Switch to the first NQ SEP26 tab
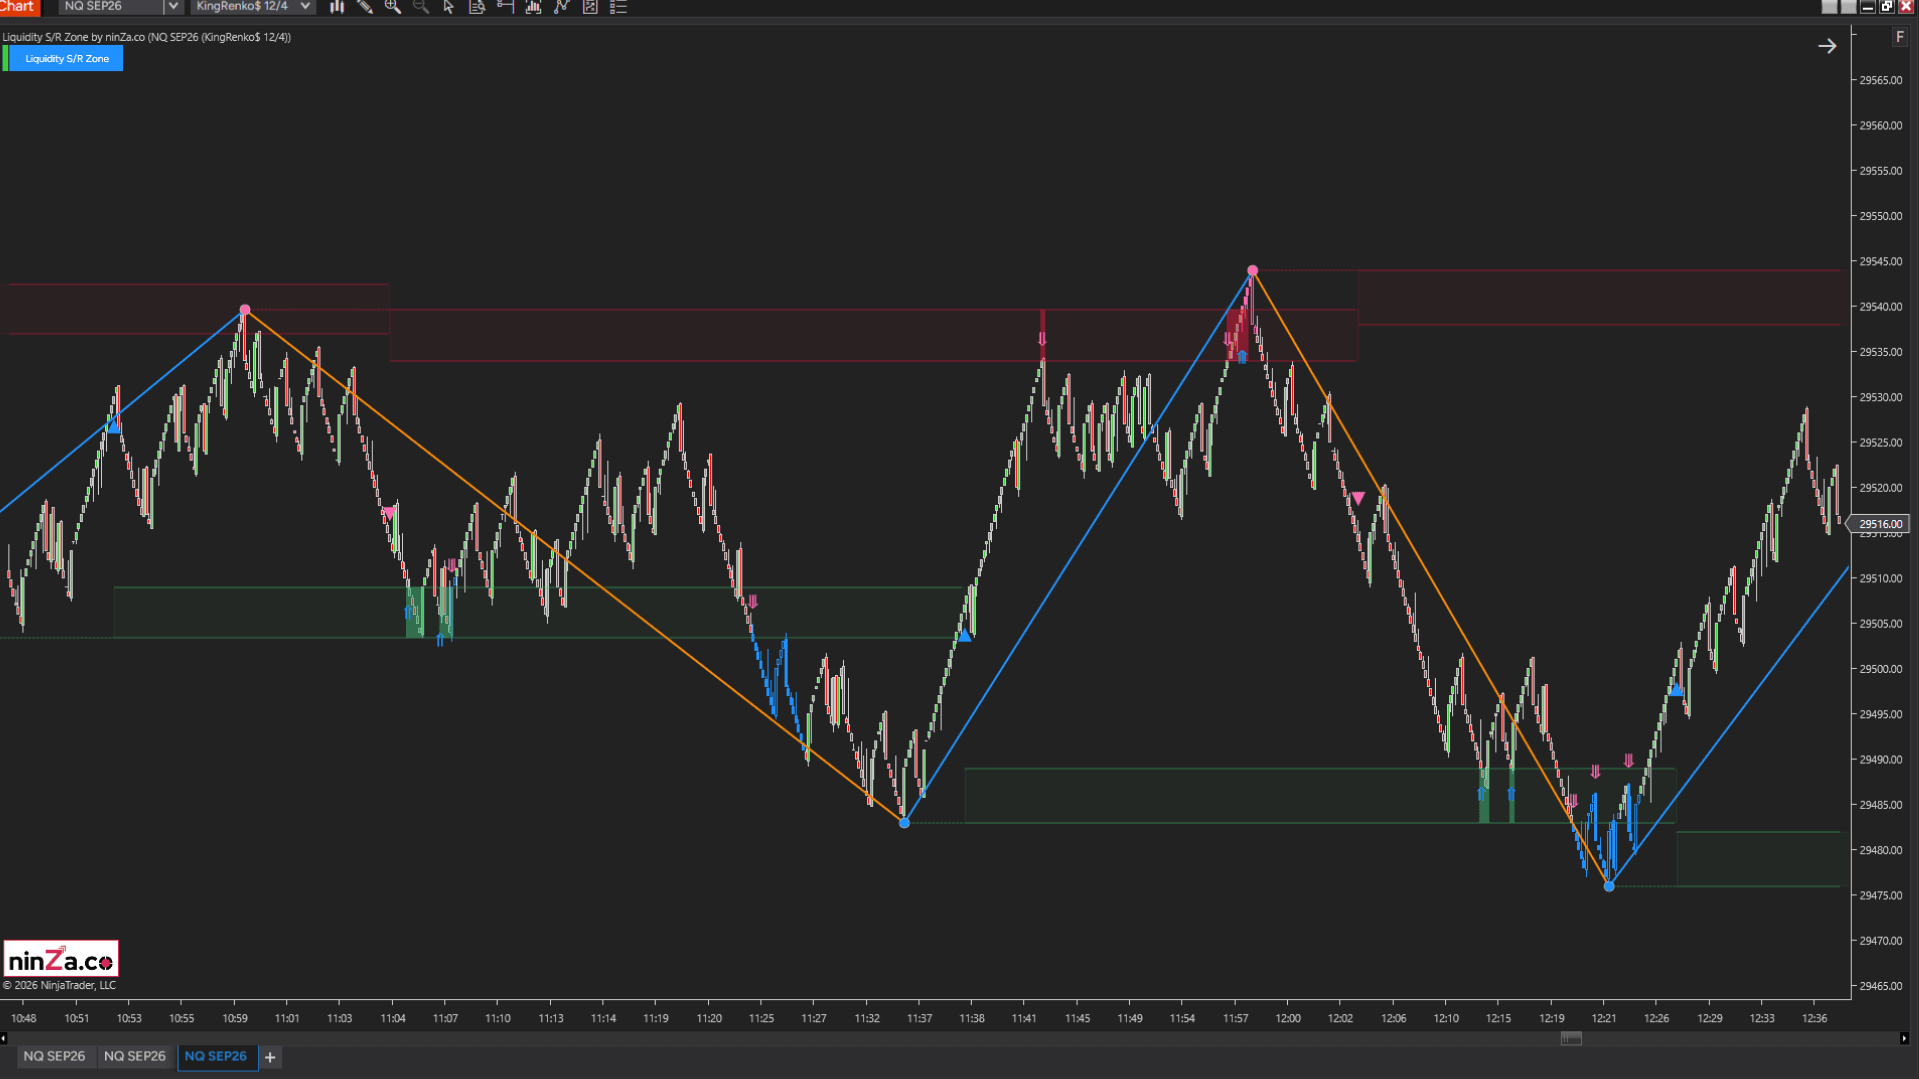 pyautogui.click(x=54, y=1056)
